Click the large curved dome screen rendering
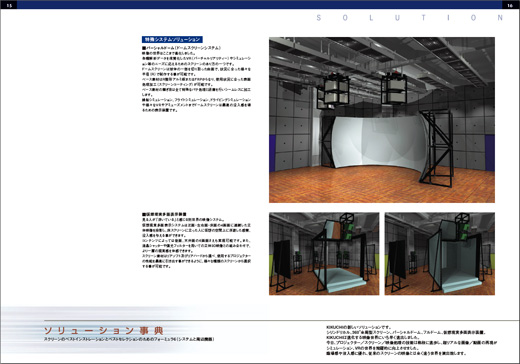Viewport: 520px width, 364px height. point(382,120)
